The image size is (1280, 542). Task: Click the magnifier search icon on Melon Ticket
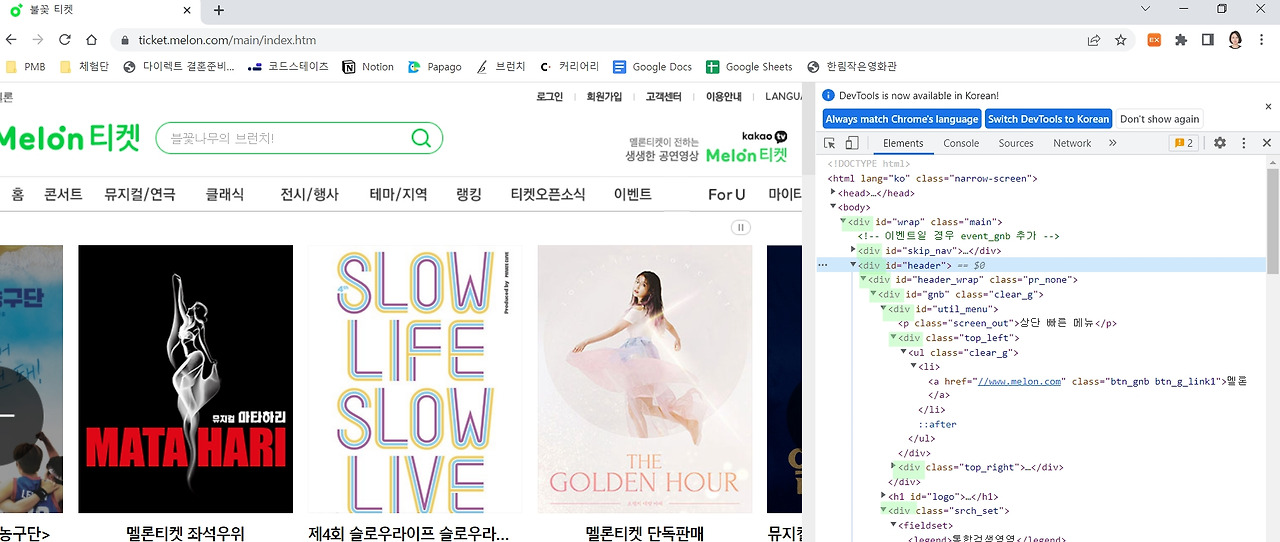coord(421,138)
